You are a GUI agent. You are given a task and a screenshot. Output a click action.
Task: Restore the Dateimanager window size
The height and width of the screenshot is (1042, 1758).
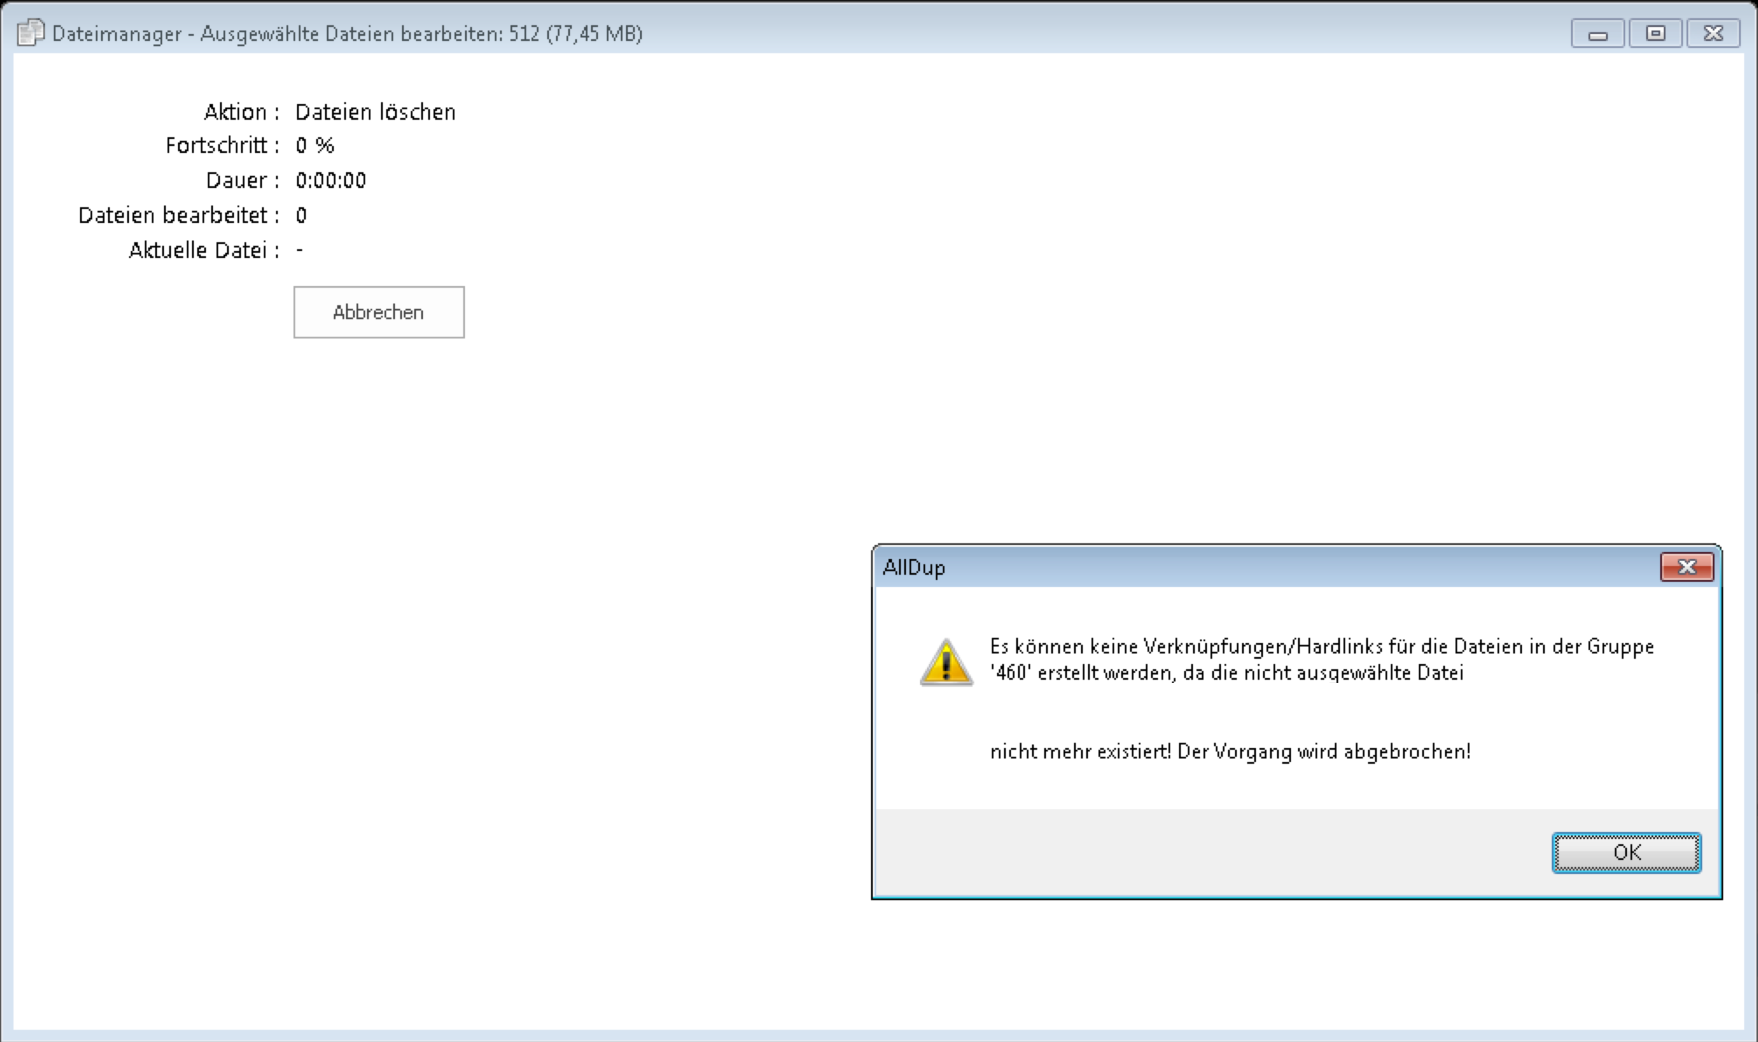1655,34
